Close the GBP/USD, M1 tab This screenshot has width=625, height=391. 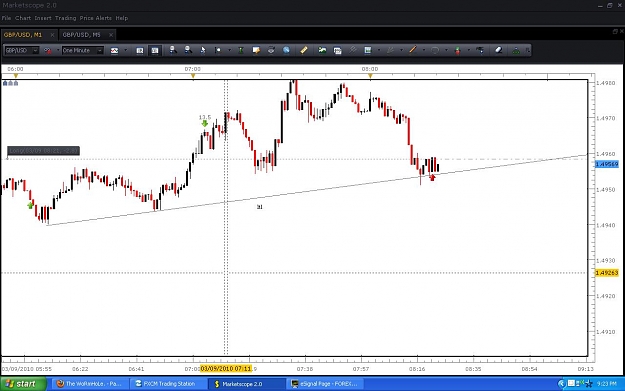pyautogui.click(x=52, y=35)
